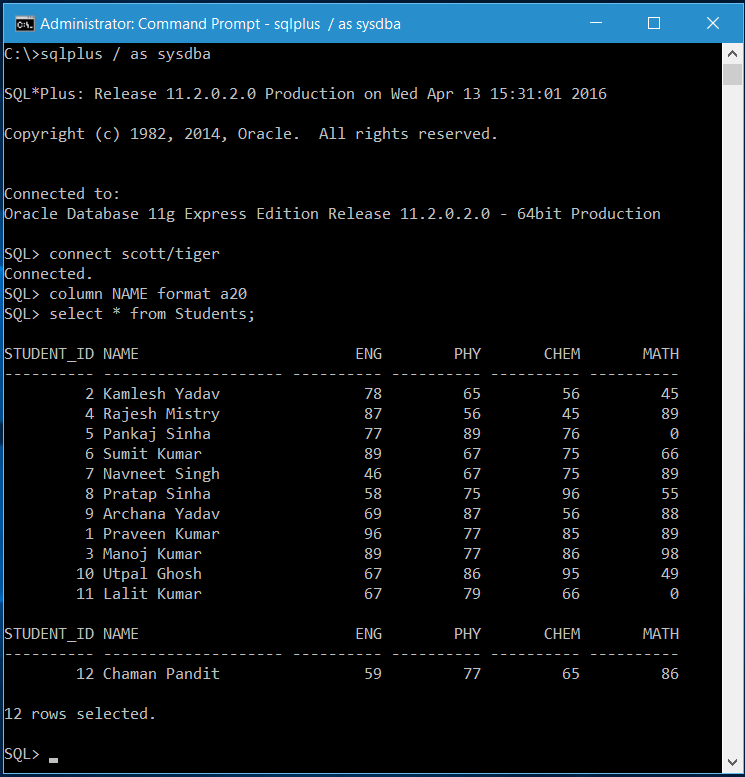
Task: Click the name 'Sumit Kumar'
Action: tap(152, 453)
